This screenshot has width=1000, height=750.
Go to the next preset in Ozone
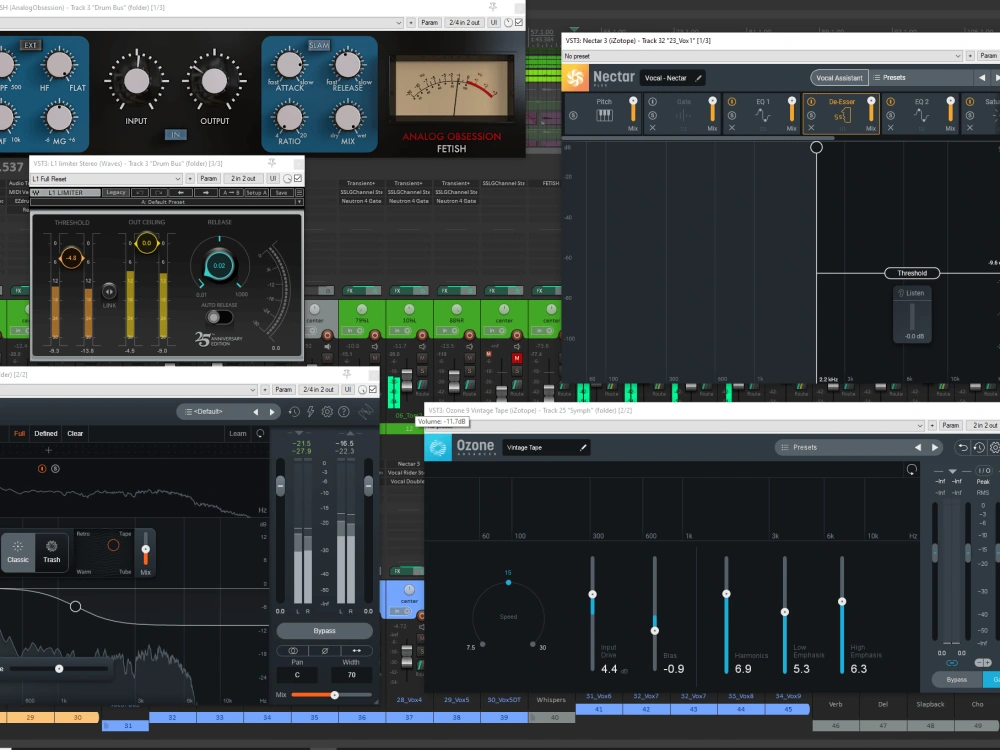coord(935,448)
